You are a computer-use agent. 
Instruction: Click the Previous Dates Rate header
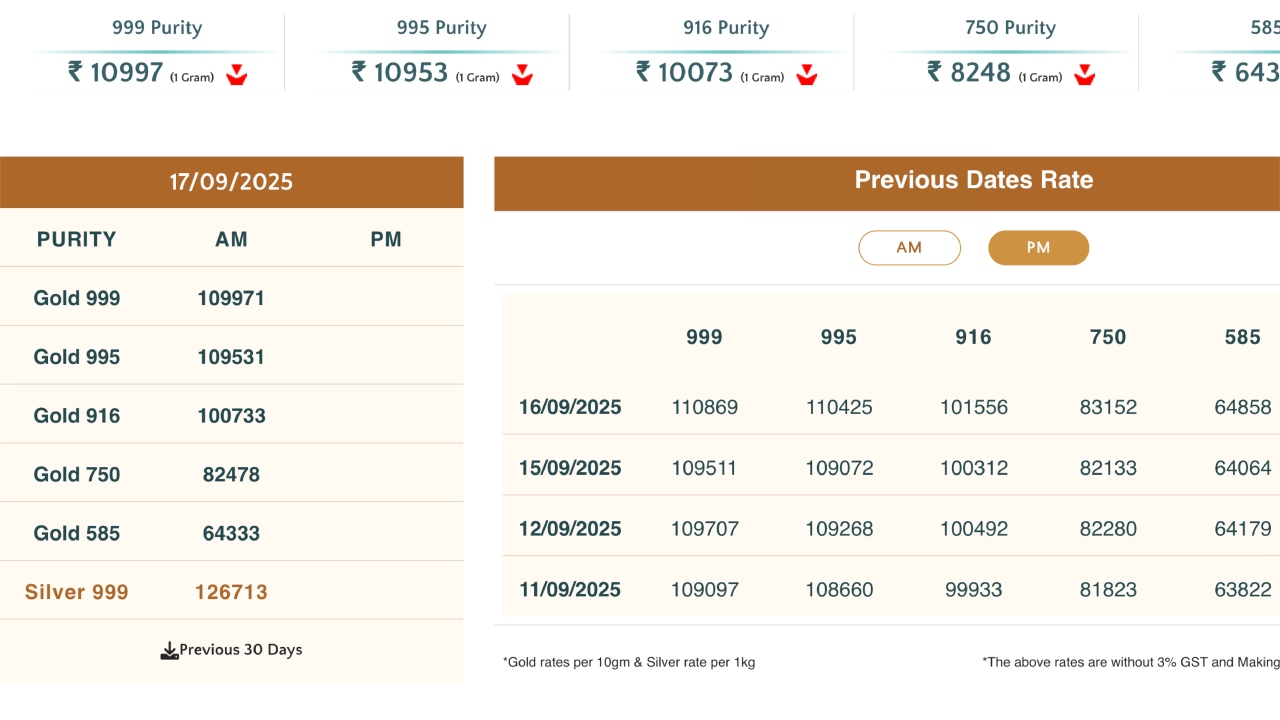click(x=973, y=181)
